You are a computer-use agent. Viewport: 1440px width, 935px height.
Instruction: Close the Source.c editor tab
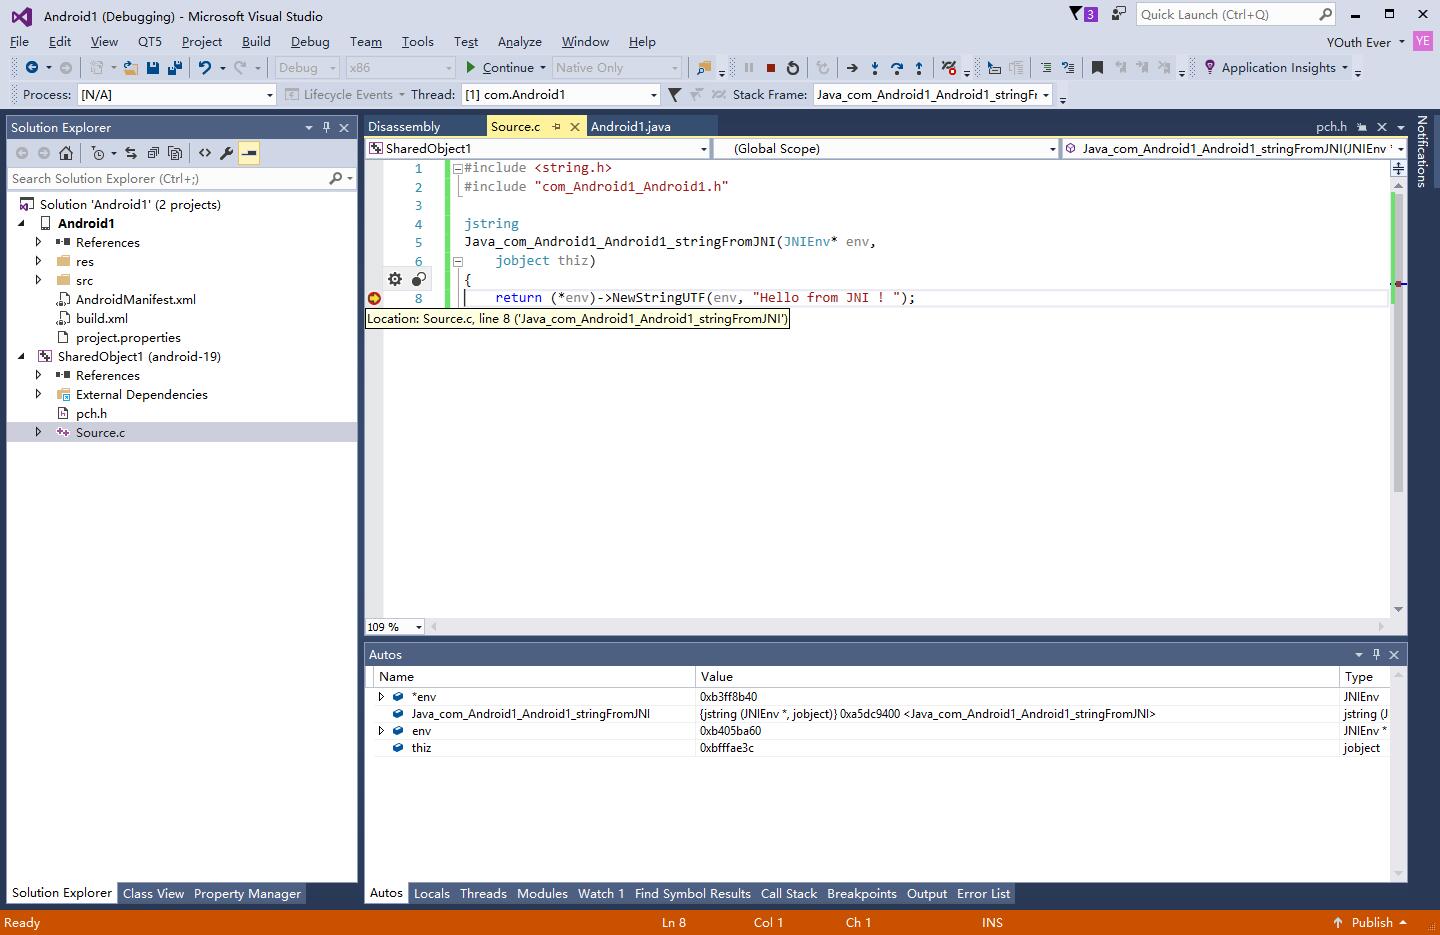(x=575, y=126)
